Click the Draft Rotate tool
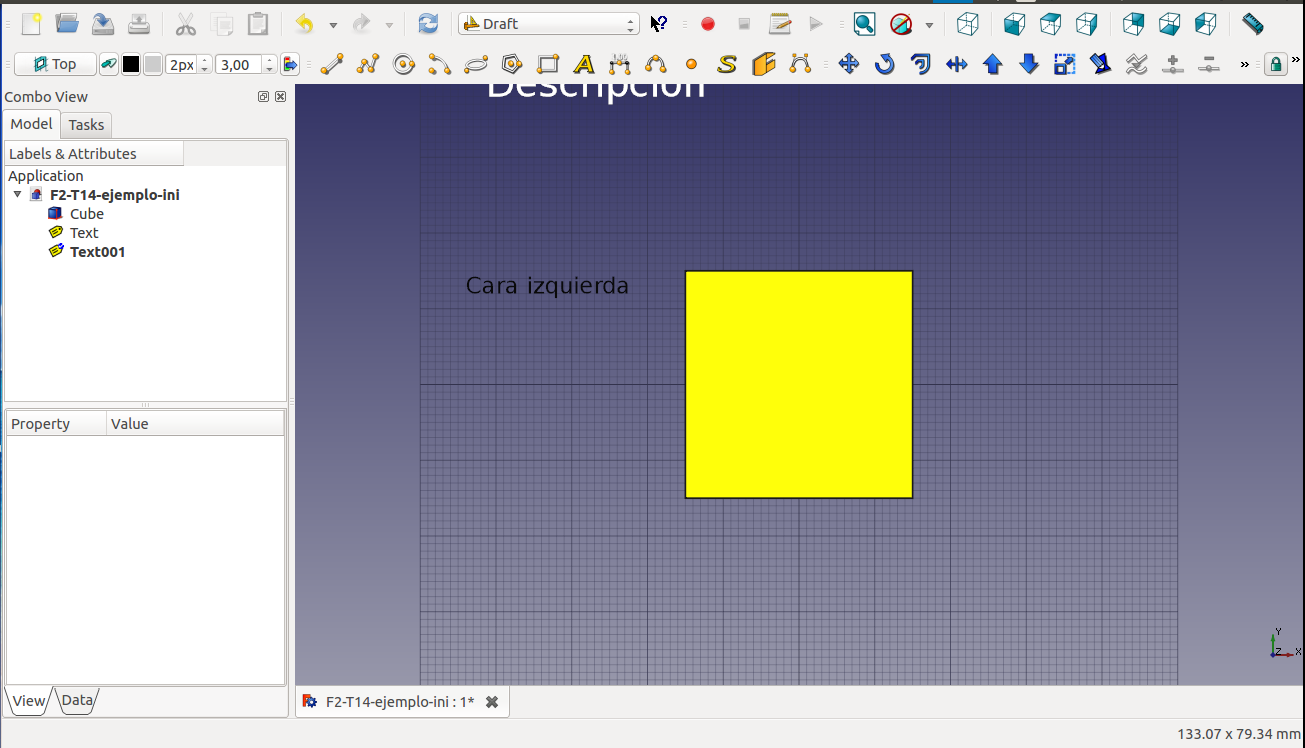The width and height of the screenshot is (1305, 748). pyautogui.click(x=885, y=65)
